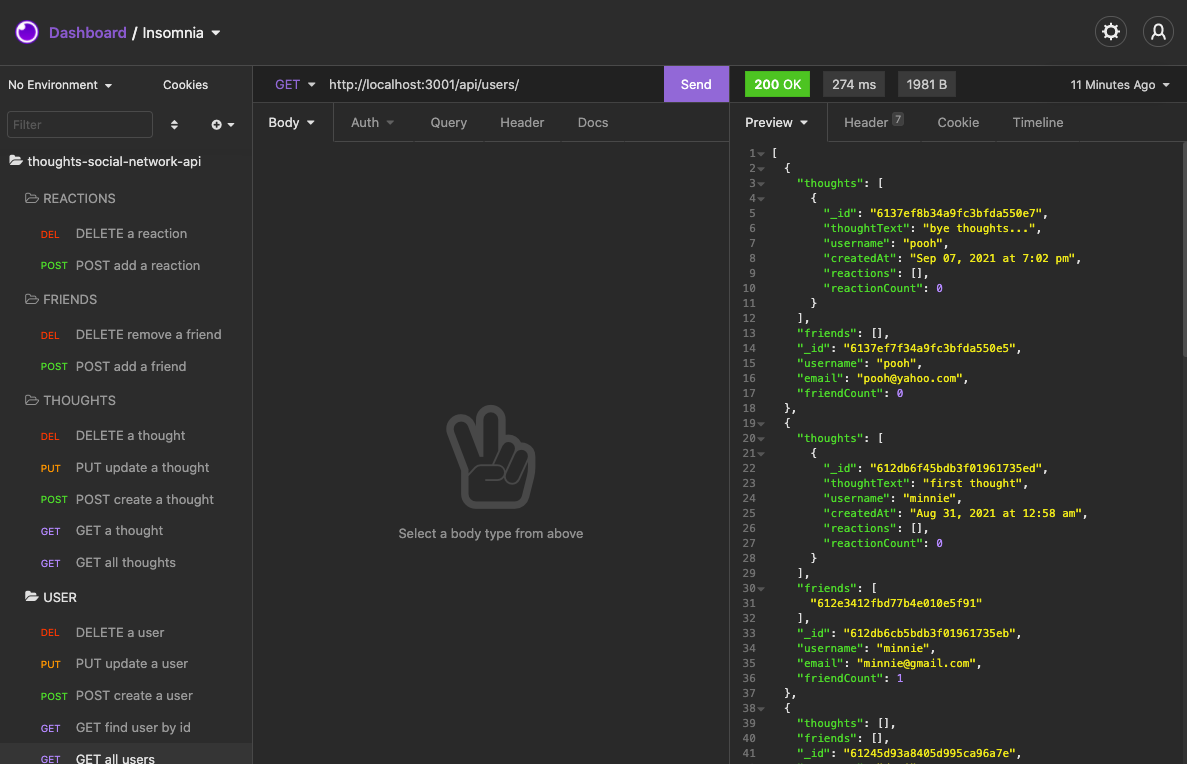This screenshot has width=1187, height=764.
Task: Open the Insomnia workspace dropdown
Action: (x=181, y=33)
